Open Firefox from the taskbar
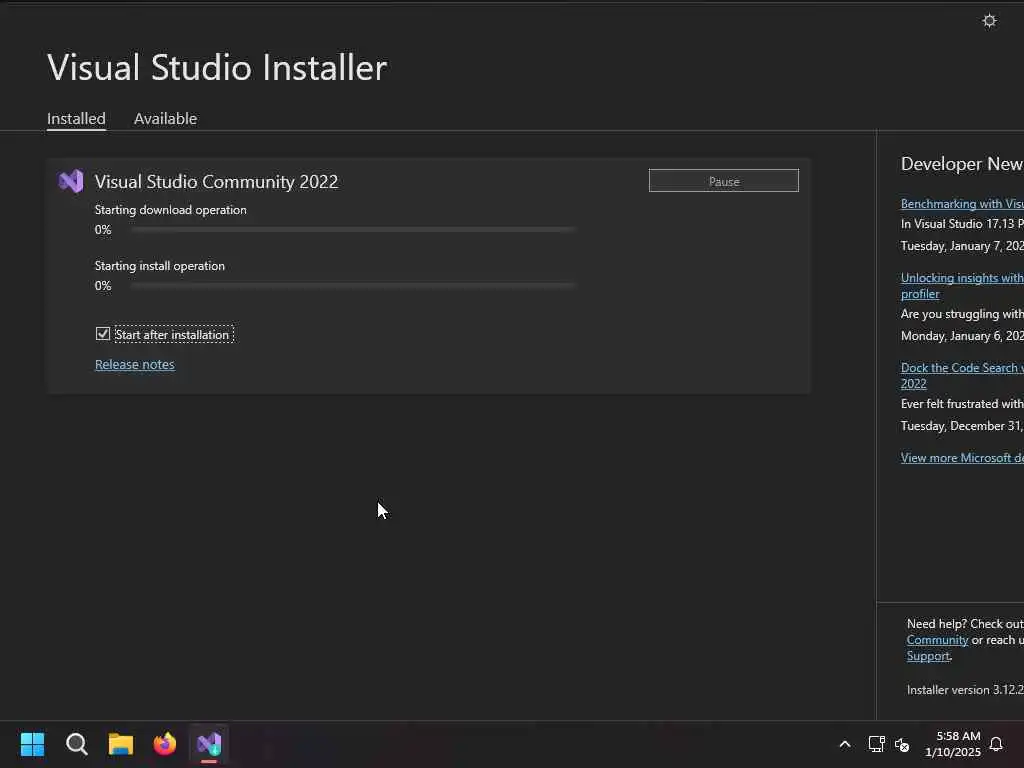 pos(165,744)
